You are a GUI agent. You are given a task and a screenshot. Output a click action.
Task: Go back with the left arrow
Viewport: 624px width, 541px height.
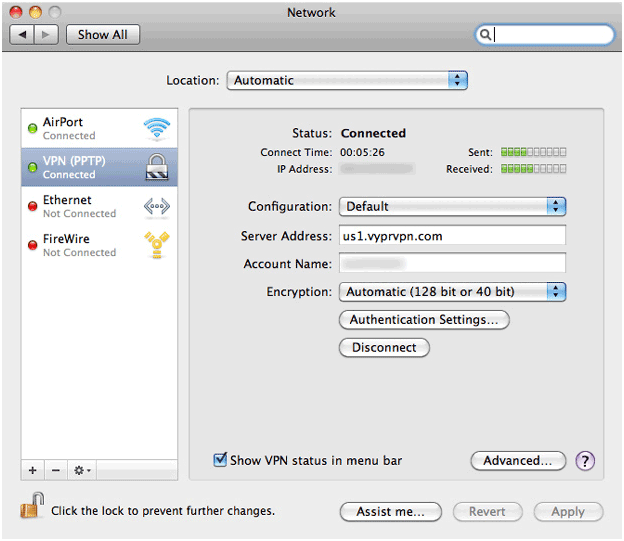22,35
